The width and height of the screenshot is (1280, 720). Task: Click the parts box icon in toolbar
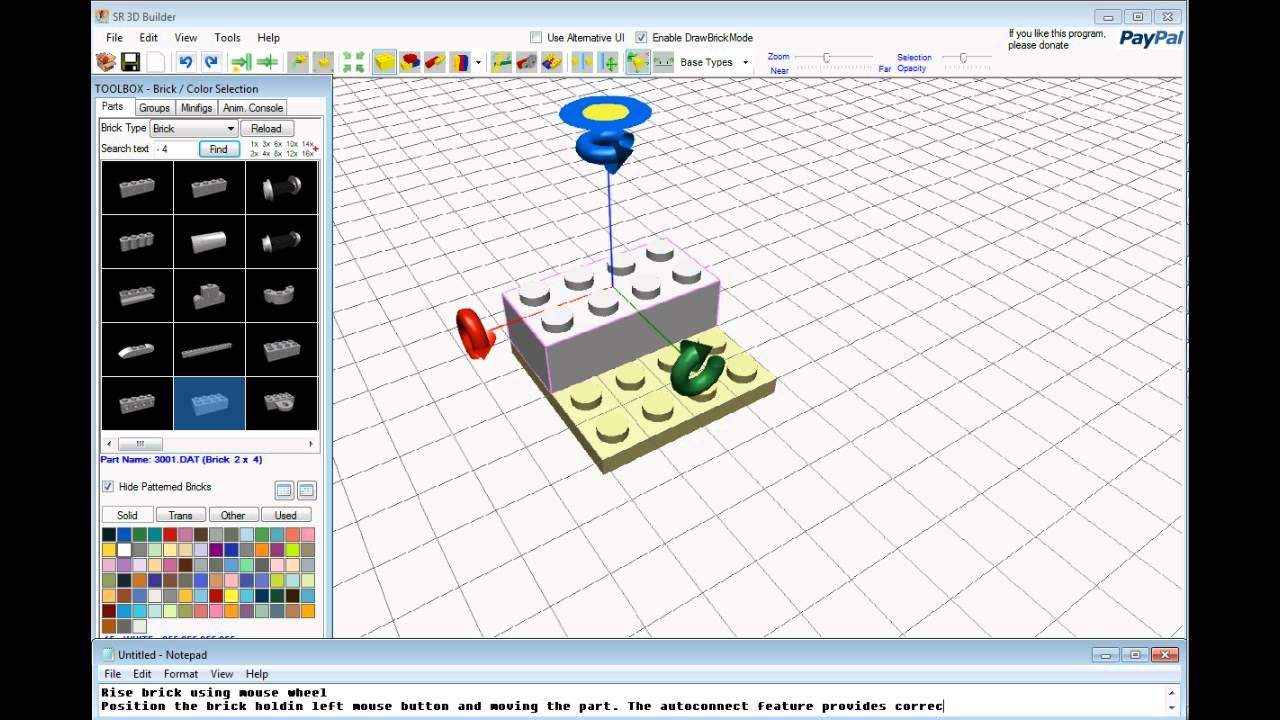pyautogui.click(x=105, y=62)
